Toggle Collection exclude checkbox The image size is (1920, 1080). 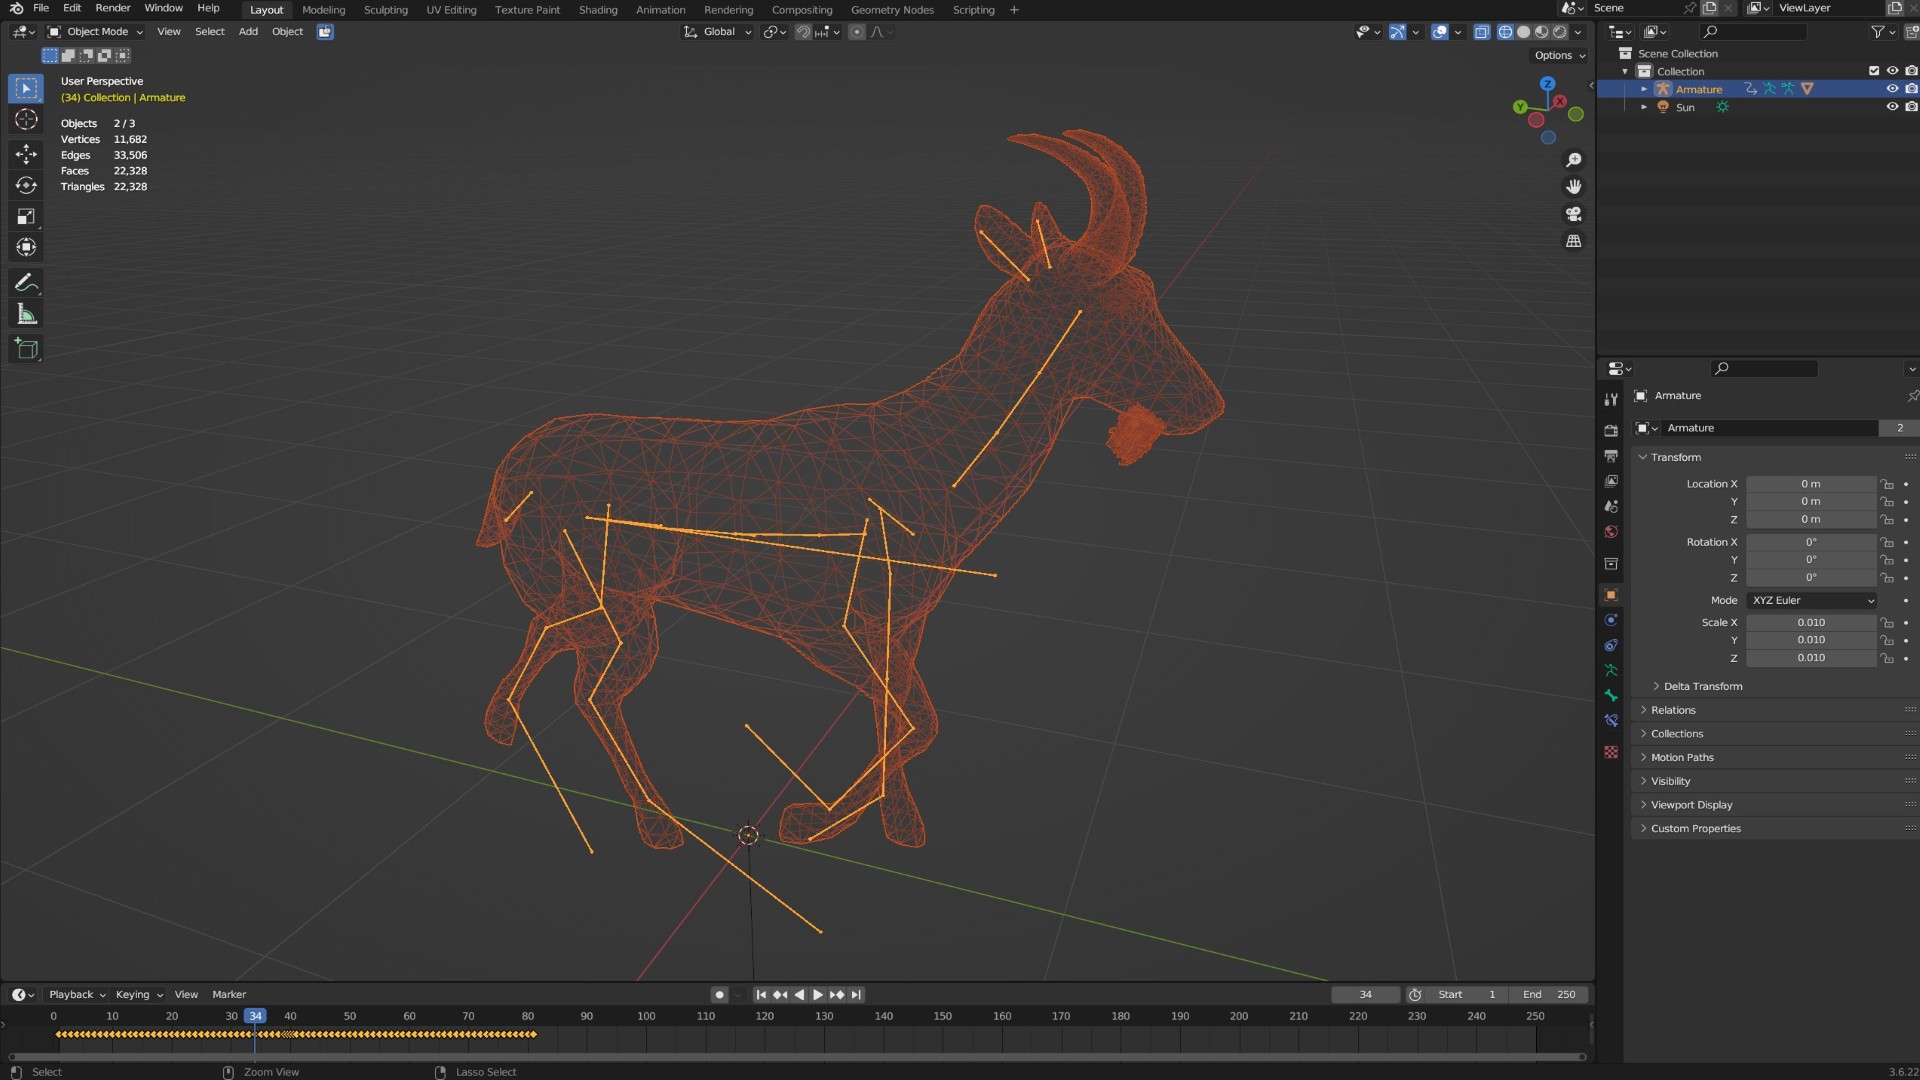click(x=1874, y=71)
